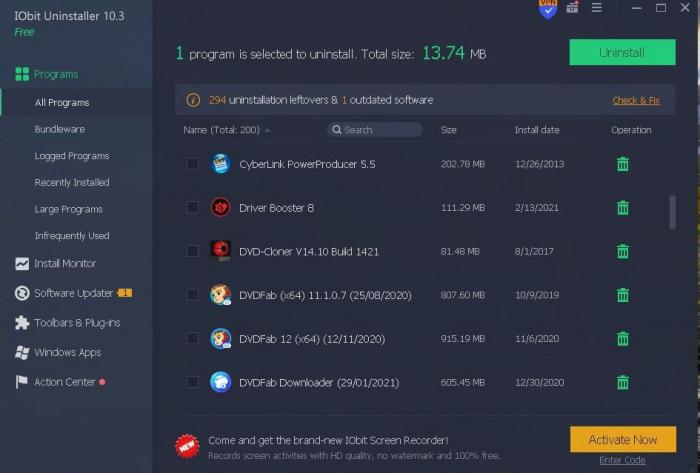This screenshot has height=473, width=700.
Task: Click the red NEW badge icon
Action: click(x=188, y=446)
